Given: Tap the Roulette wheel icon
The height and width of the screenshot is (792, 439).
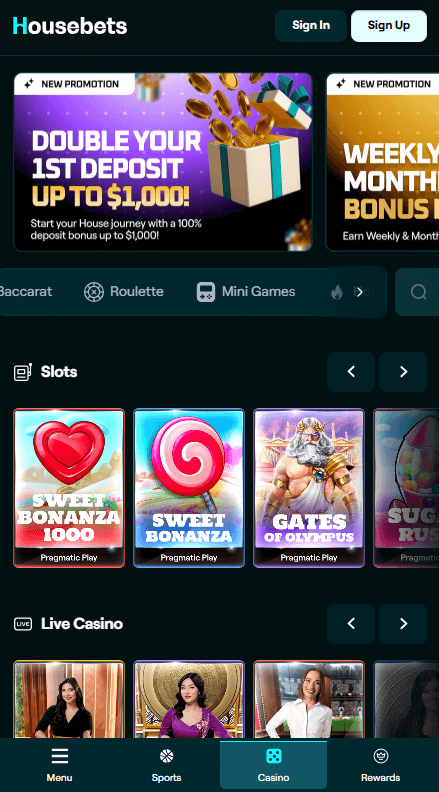Looking at the screenshot, I should (94, 291).
